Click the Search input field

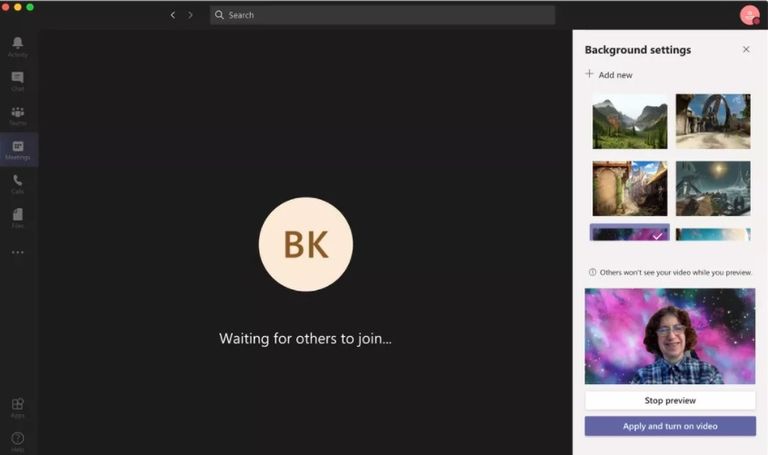pos(382,15)
